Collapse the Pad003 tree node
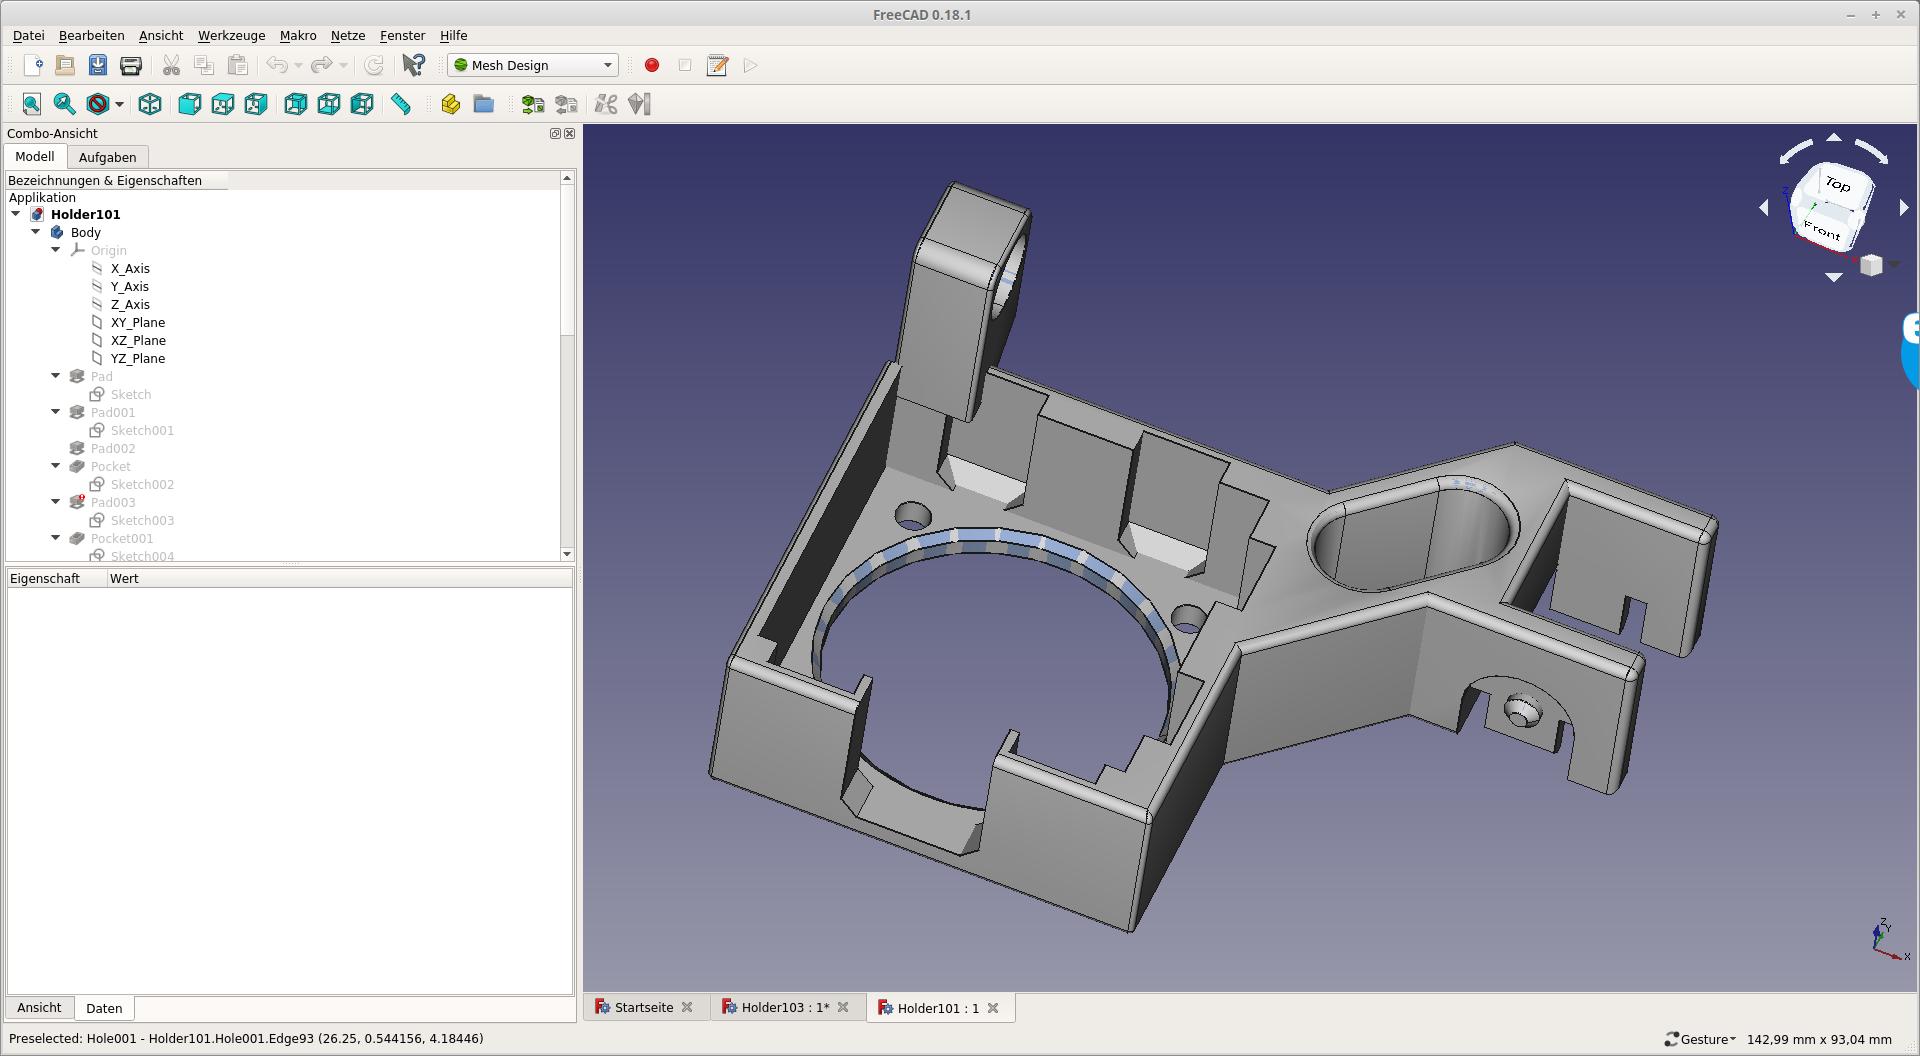This screenshot has width=1920, height=1056. [x=56, y=502]
